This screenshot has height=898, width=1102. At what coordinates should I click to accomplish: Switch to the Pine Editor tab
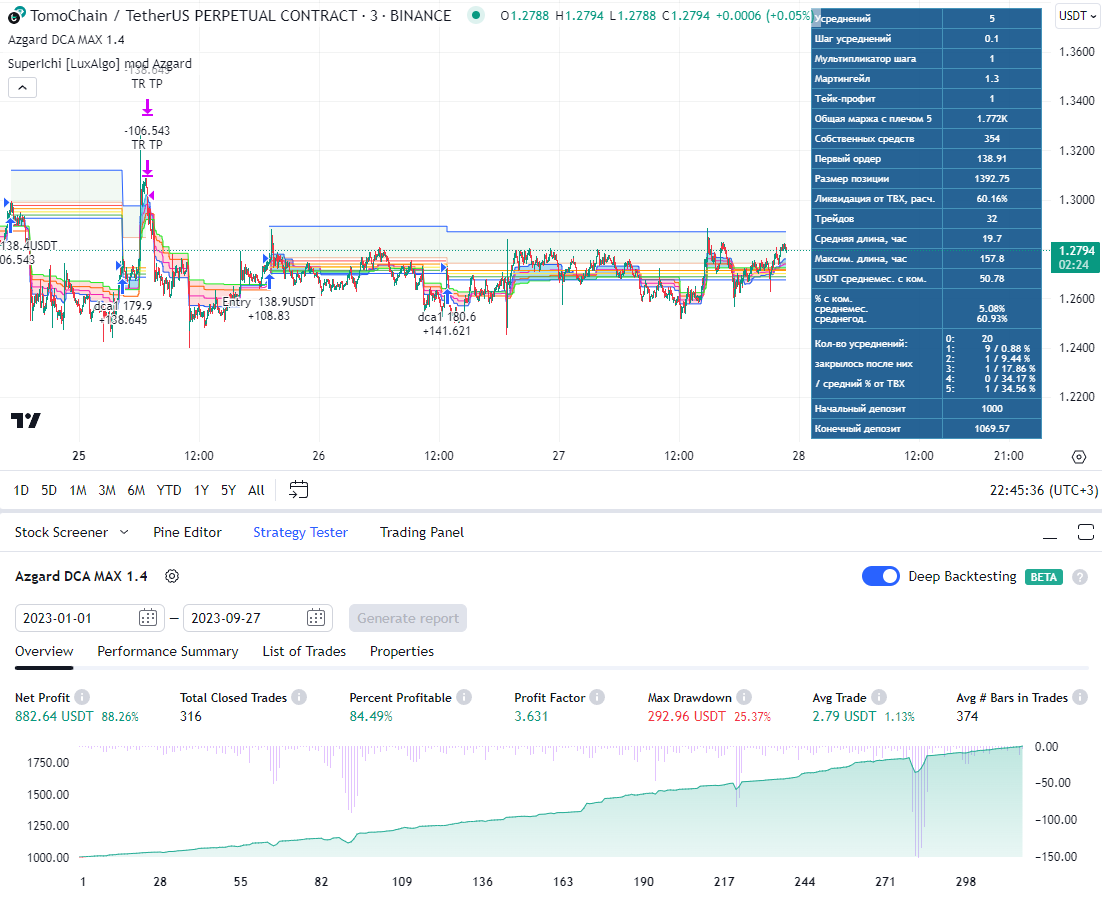[x=187, y=533]
